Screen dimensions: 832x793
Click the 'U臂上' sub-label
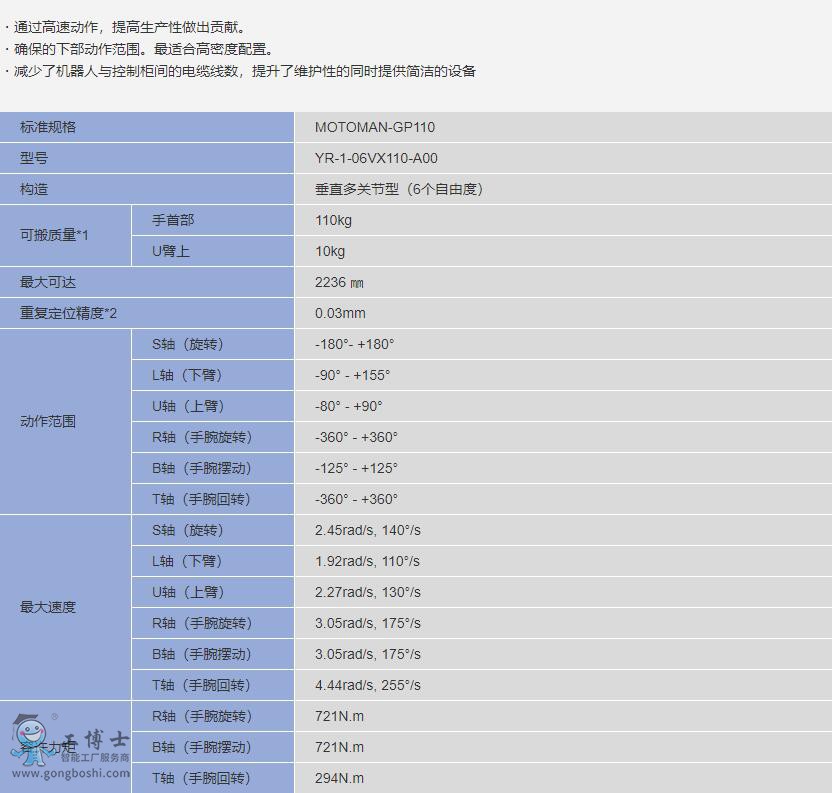(171, 251)
